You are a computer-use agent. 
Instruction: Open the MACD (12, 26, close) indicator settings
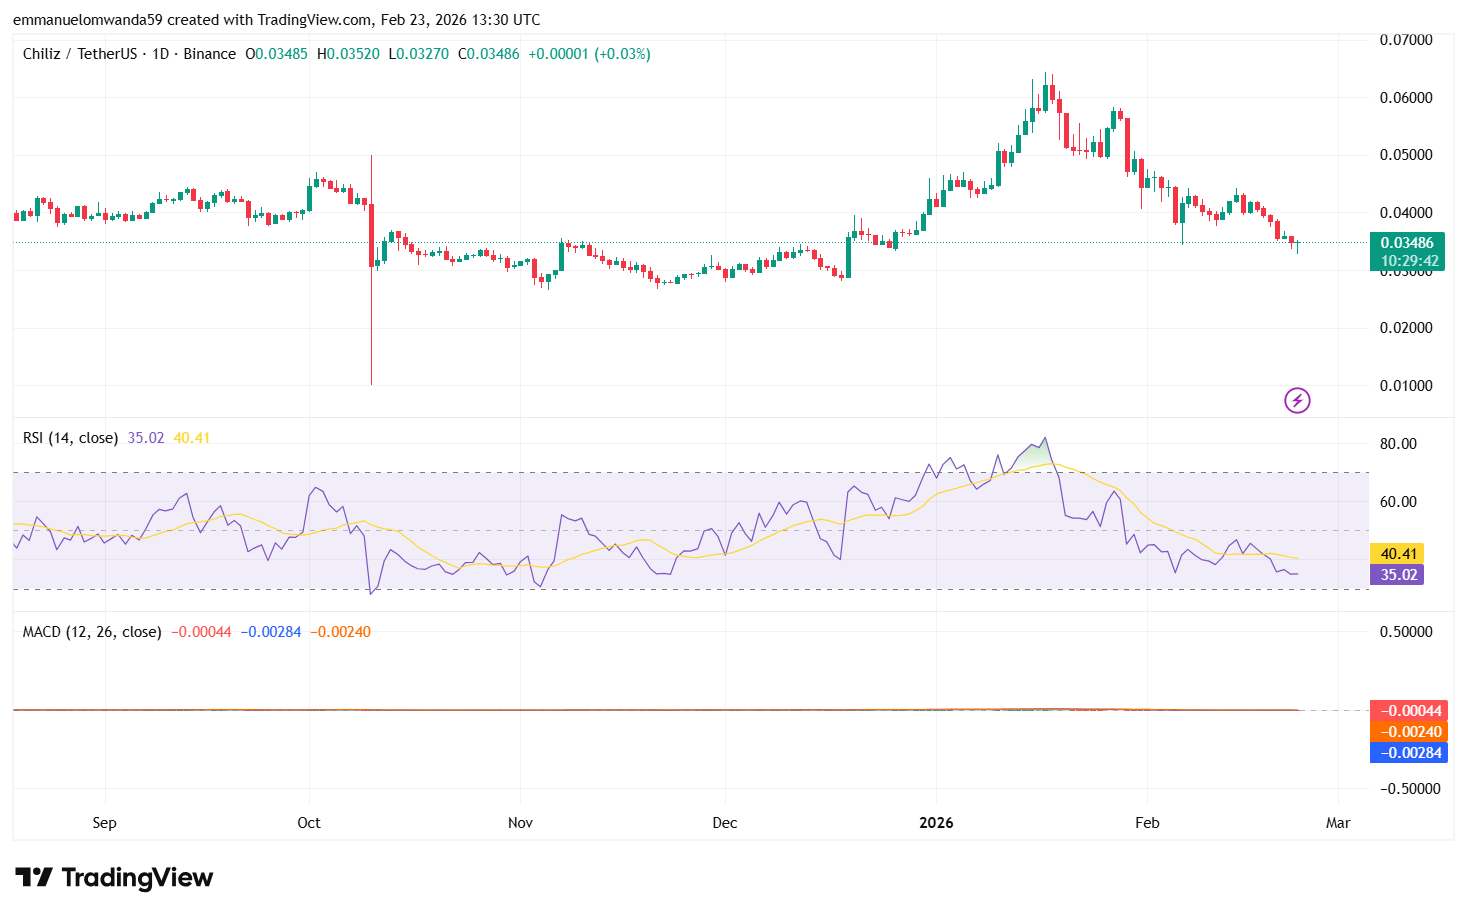coord(90,631)
